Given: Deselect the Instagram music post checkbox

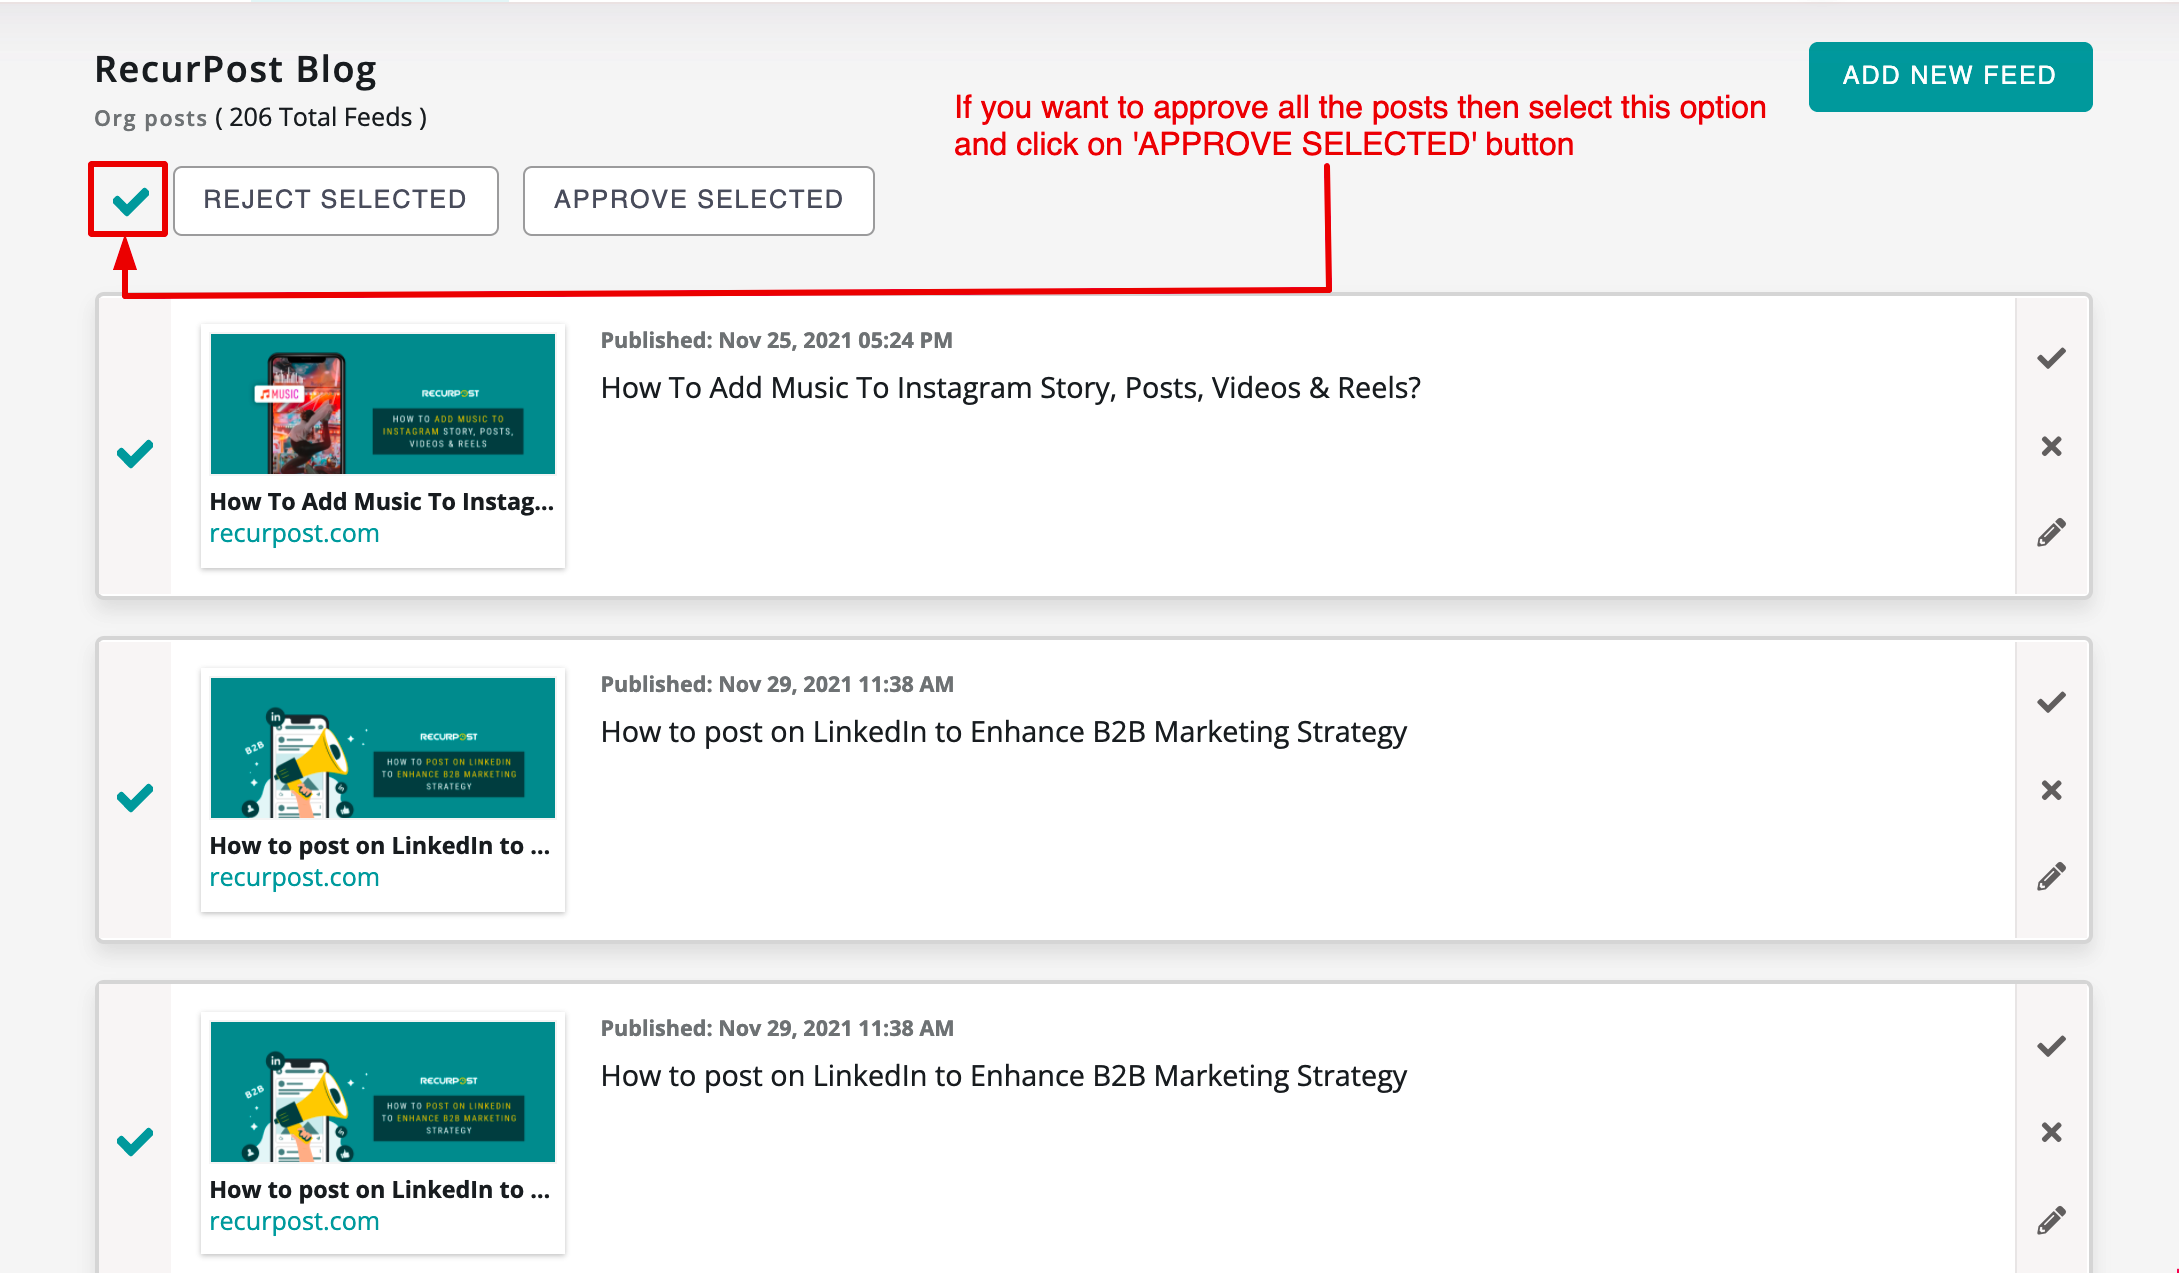Looking at the screenshot, I should pyautogui.click(x=135, y=454).
